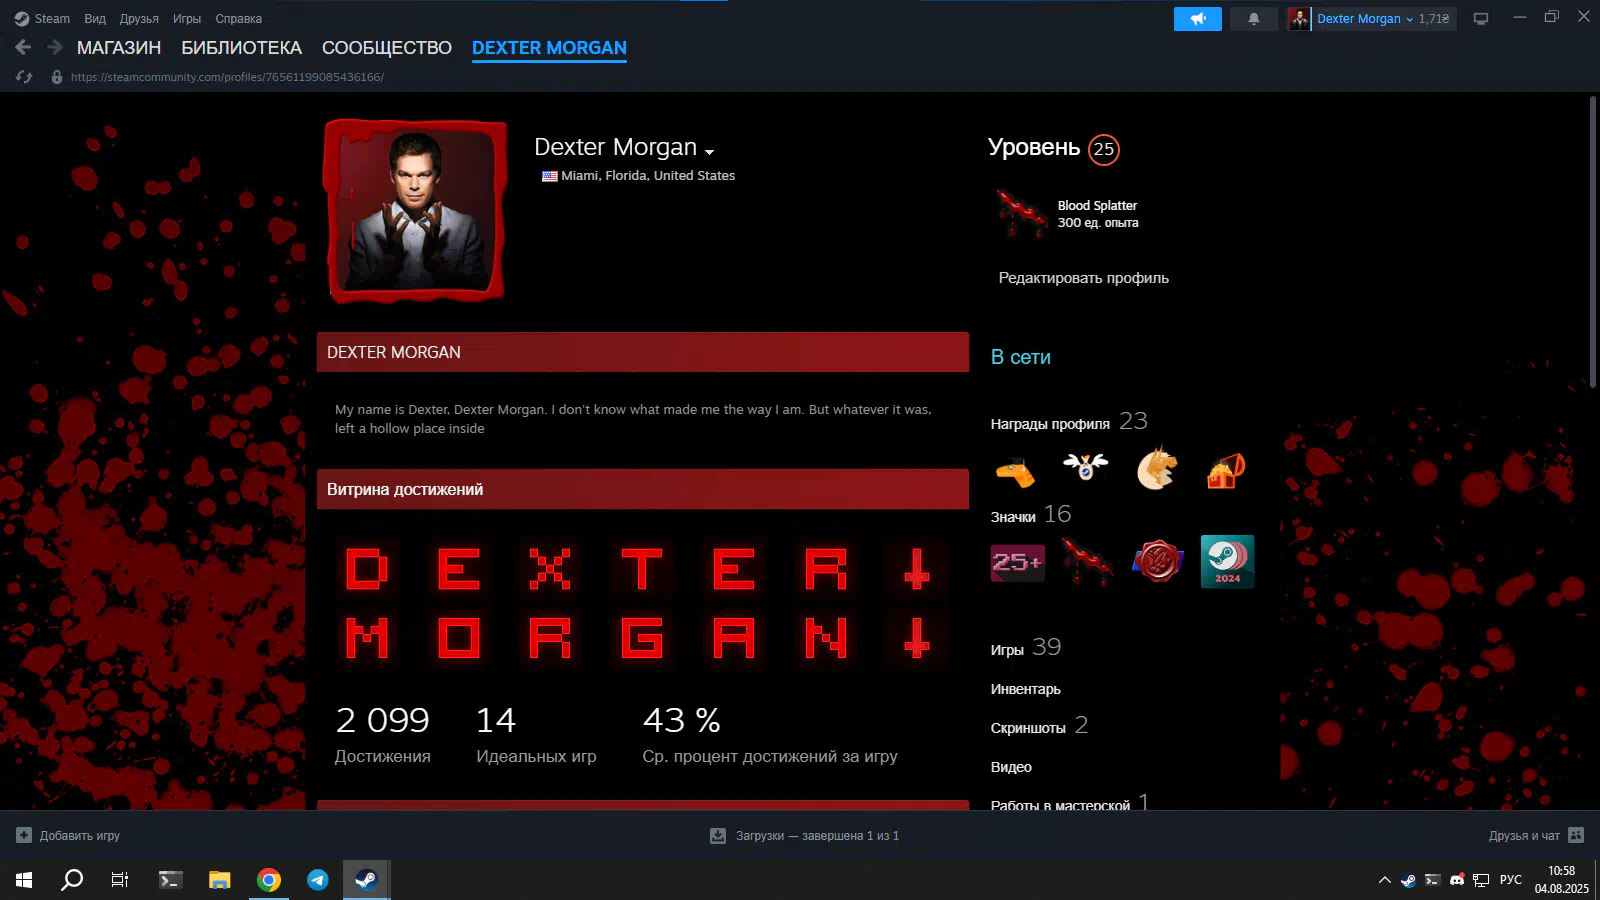The width and height of the screenshot is (1600, 900).
Task: Click the РУС language indicator
Action: (1511, 880)
